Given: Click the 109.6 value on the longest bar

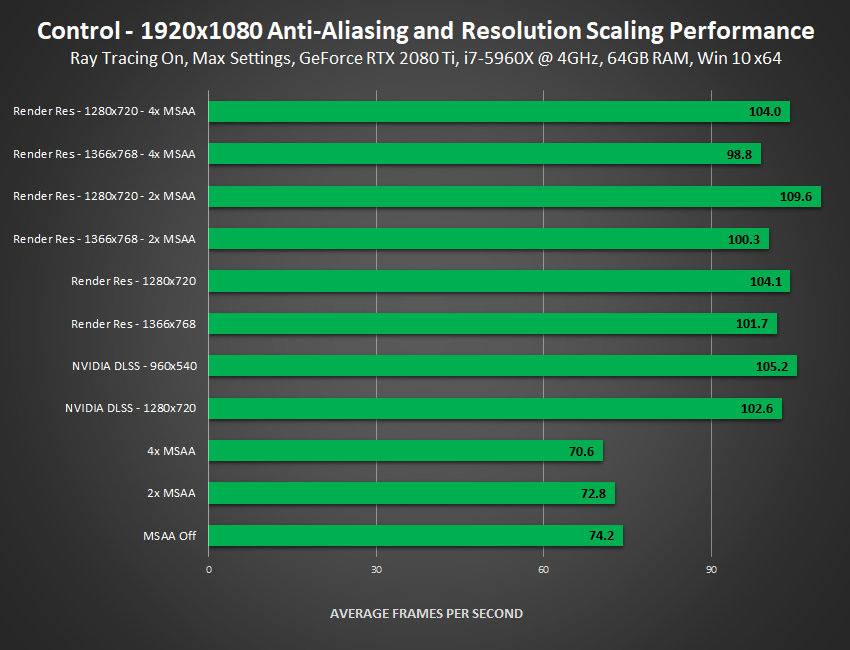Looking at the screenshot, I should [796, 197].
